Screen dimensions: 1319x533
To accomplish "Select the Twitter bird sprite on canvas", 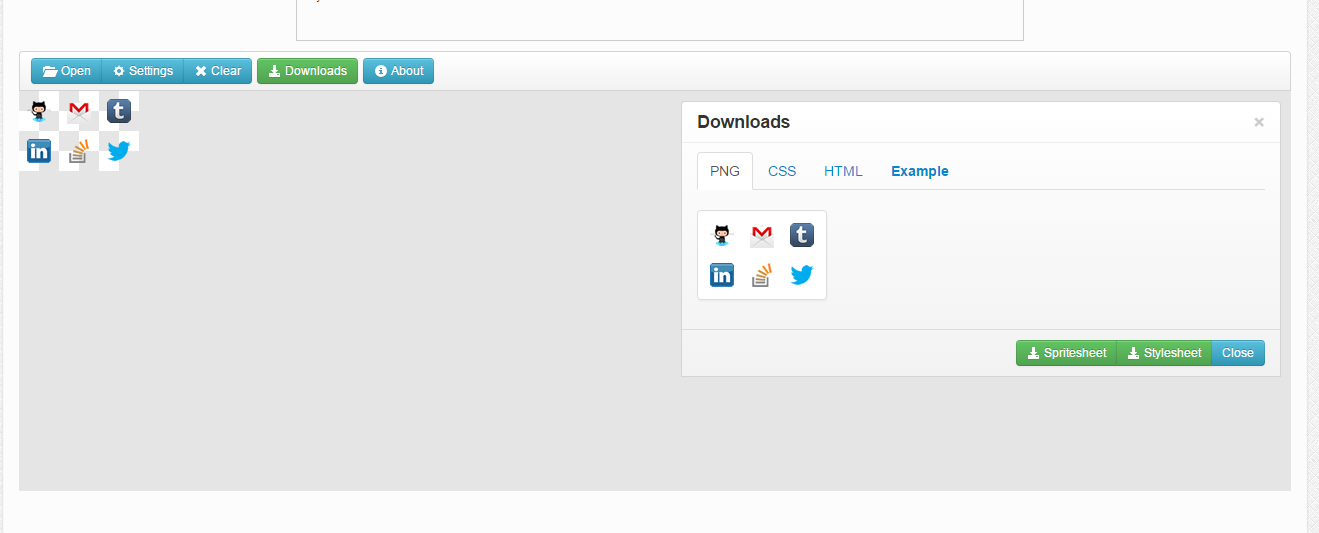I will click(119, 151).
